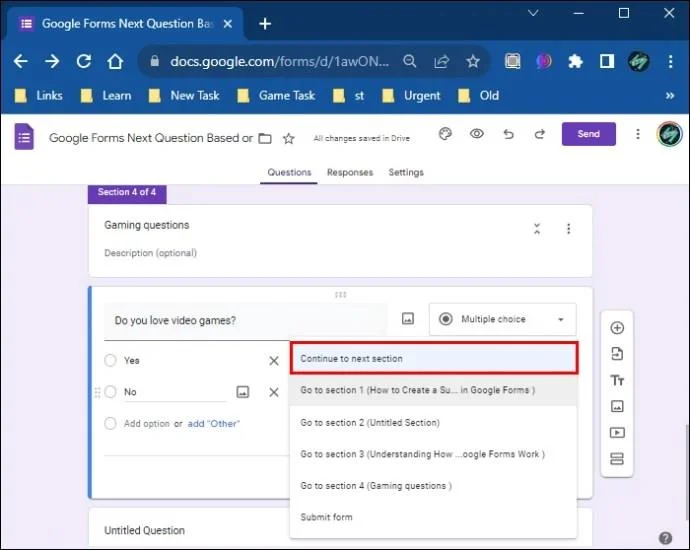690x550 pixels.
Task: Open the Google account avatar
Action: click(669, 134)
